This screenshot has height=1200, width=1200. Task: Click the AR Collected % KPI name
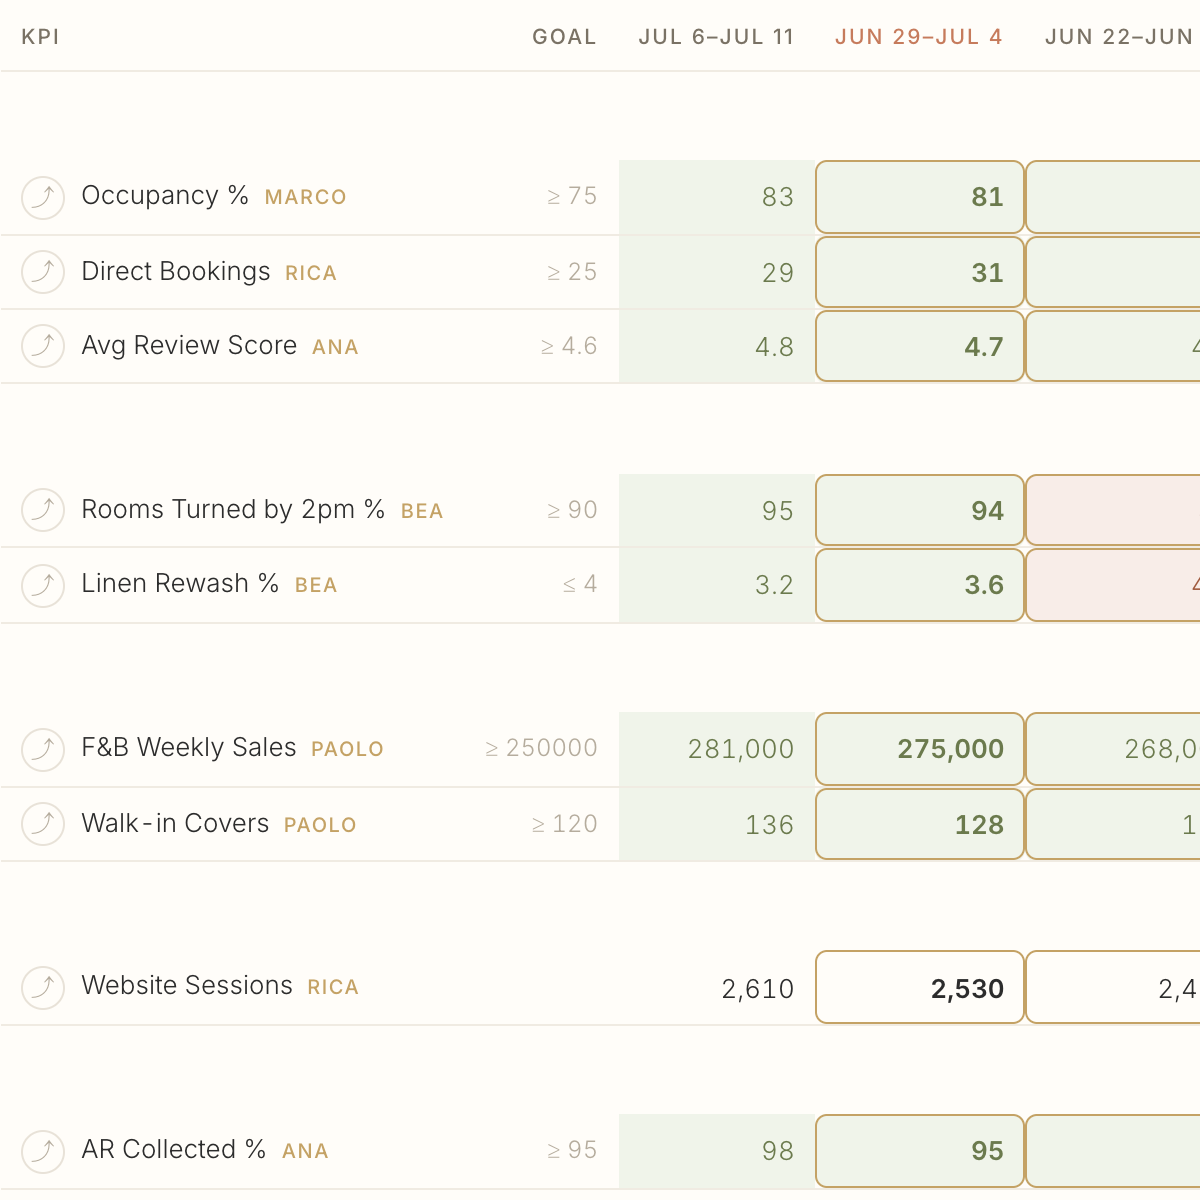[174, 1149]
